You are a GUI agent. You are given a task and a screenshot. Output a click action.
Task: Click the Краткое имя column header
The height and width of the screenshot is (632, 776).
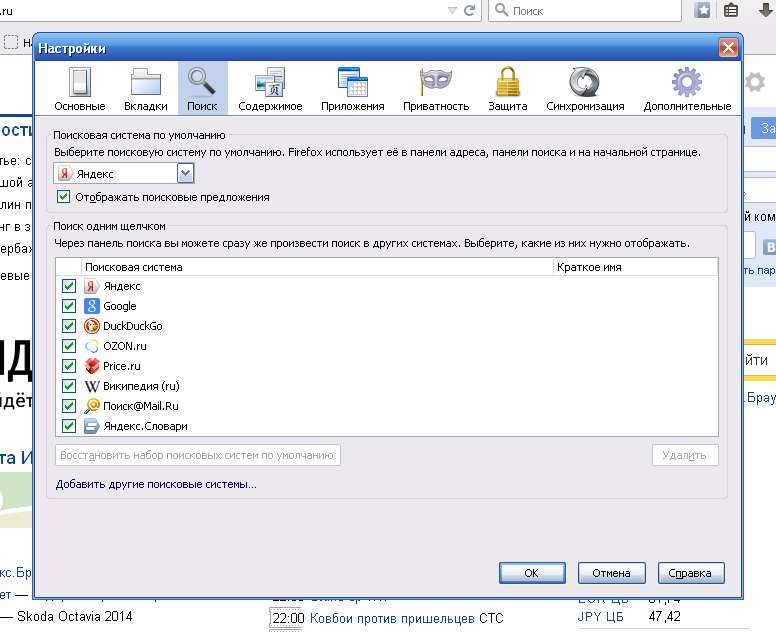[635, 267]
